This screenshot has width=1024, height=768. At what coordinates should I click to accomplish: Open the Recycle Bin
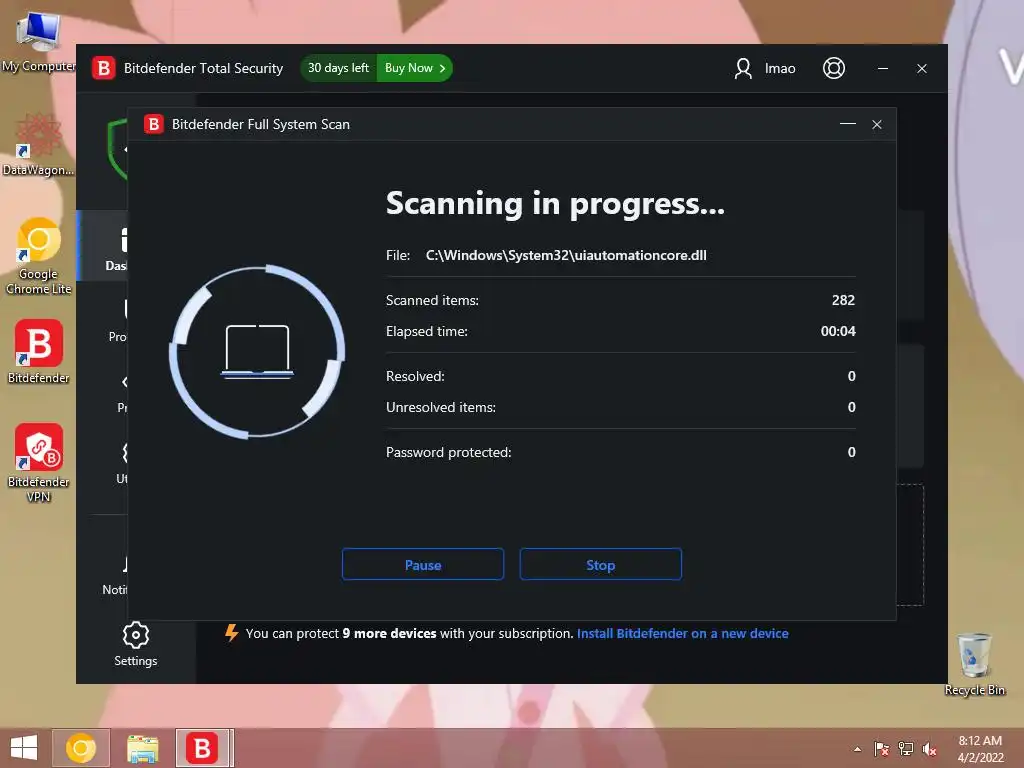point(974,664)
